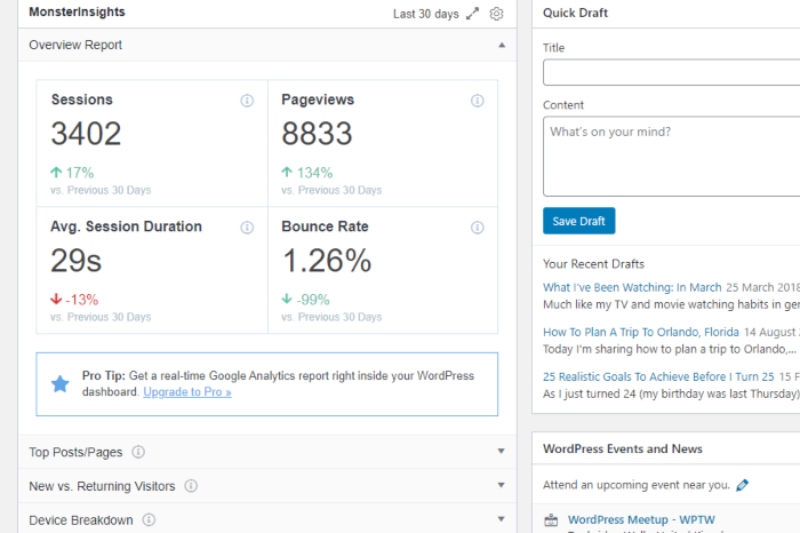This screenshot has width=800, height=533.
Task: Edit event location with pencil icon
Action: pyautogui.click(x=742, y=485)
